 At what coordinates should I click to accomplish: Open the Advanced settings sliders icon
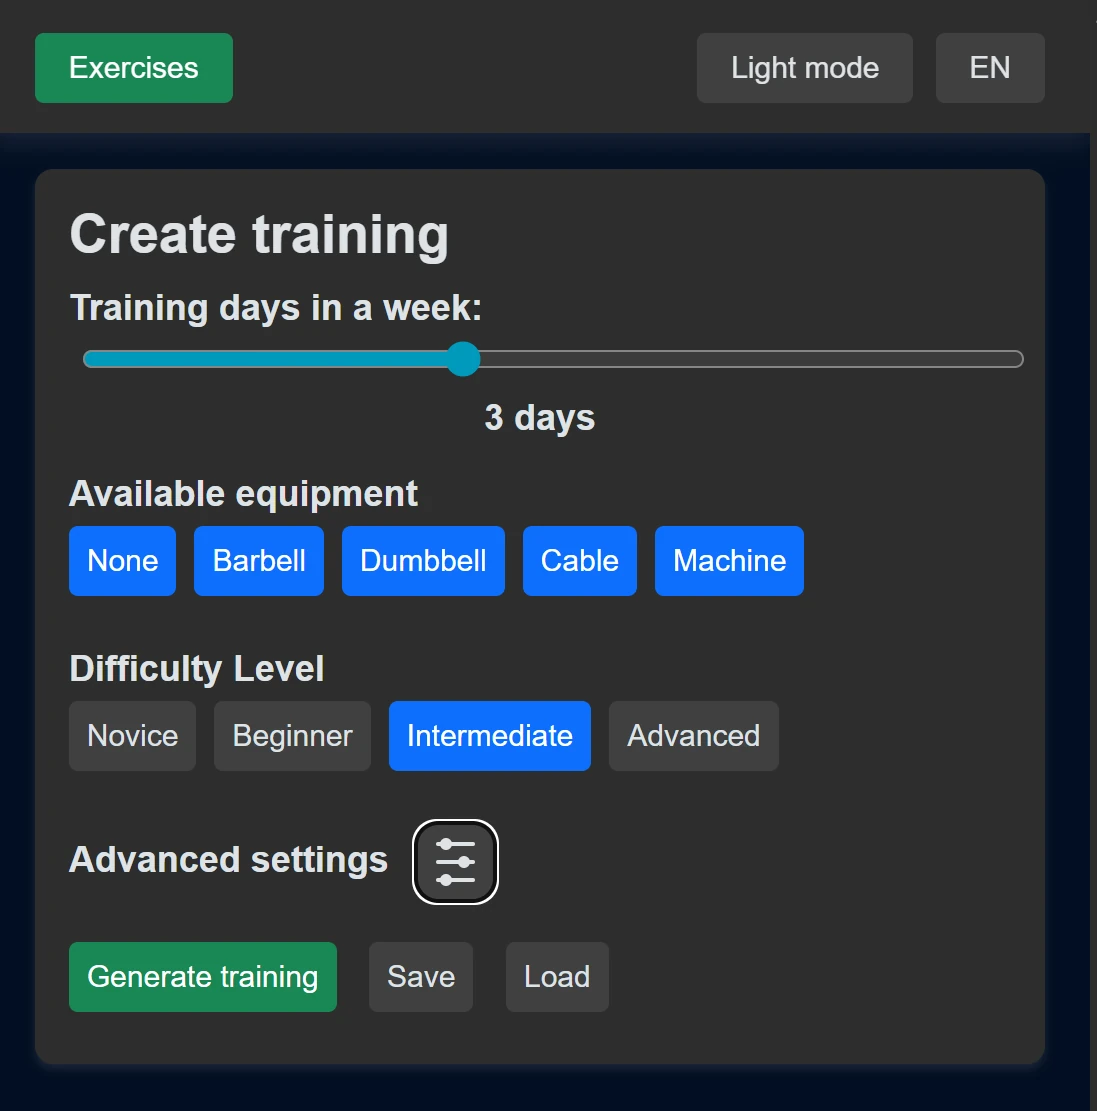tap(455, 862)
